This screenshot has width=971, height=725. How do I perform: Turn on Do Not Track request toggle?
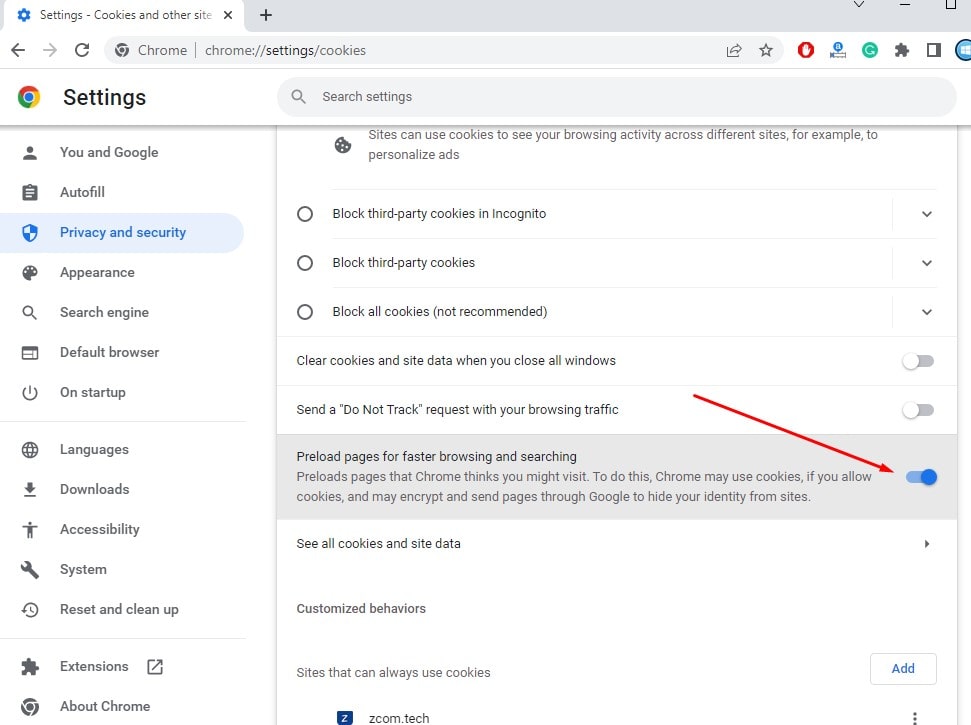click(917, 410)
